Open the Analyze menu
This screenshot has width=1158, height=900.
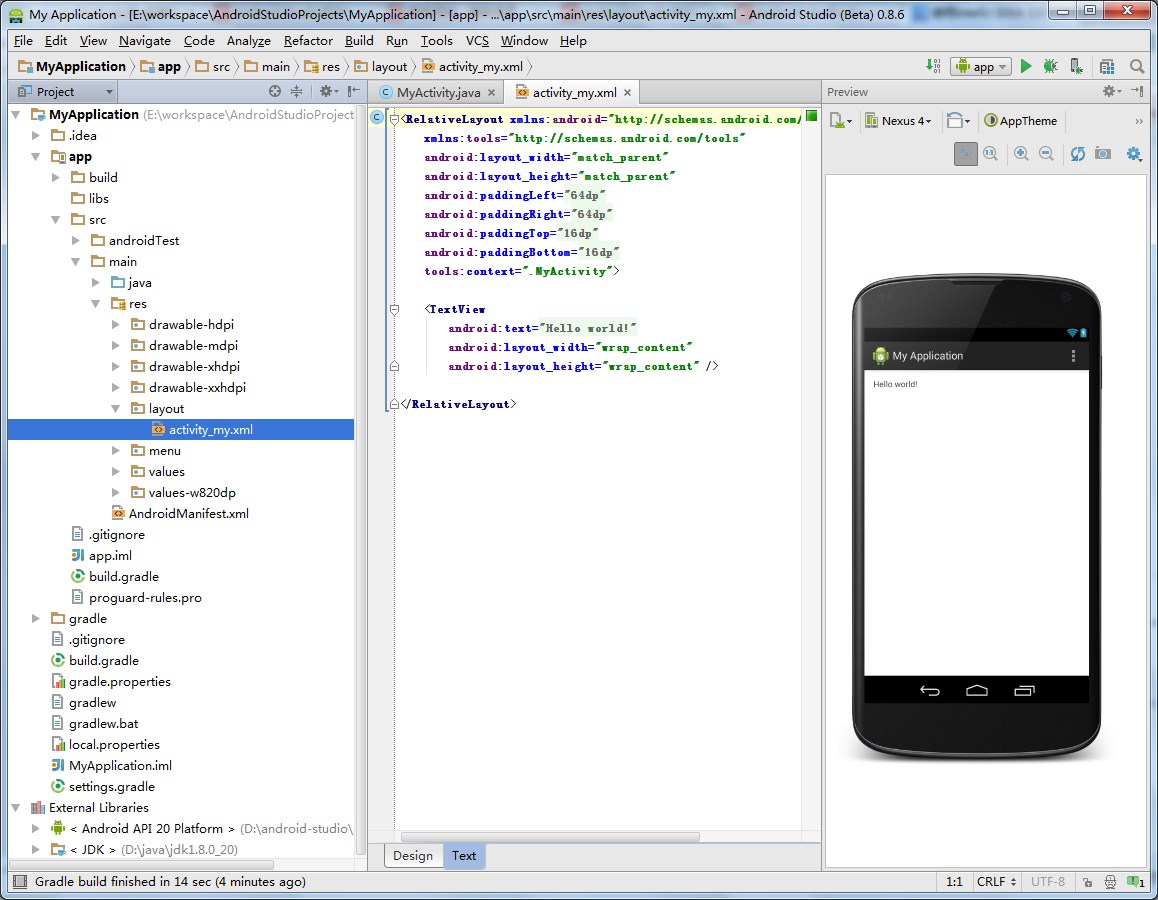(248, 41)
